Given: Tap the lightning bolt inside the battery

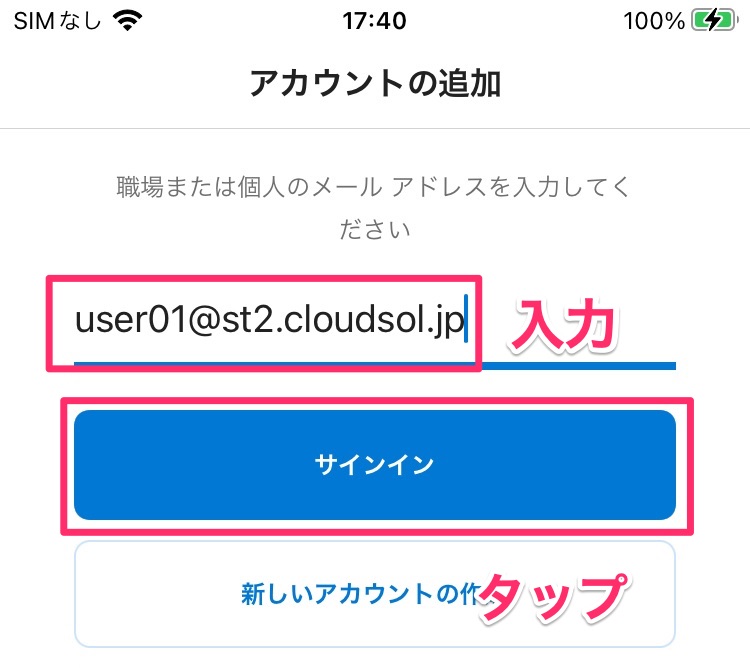Looking at the screenshot, I should point(714,21).
